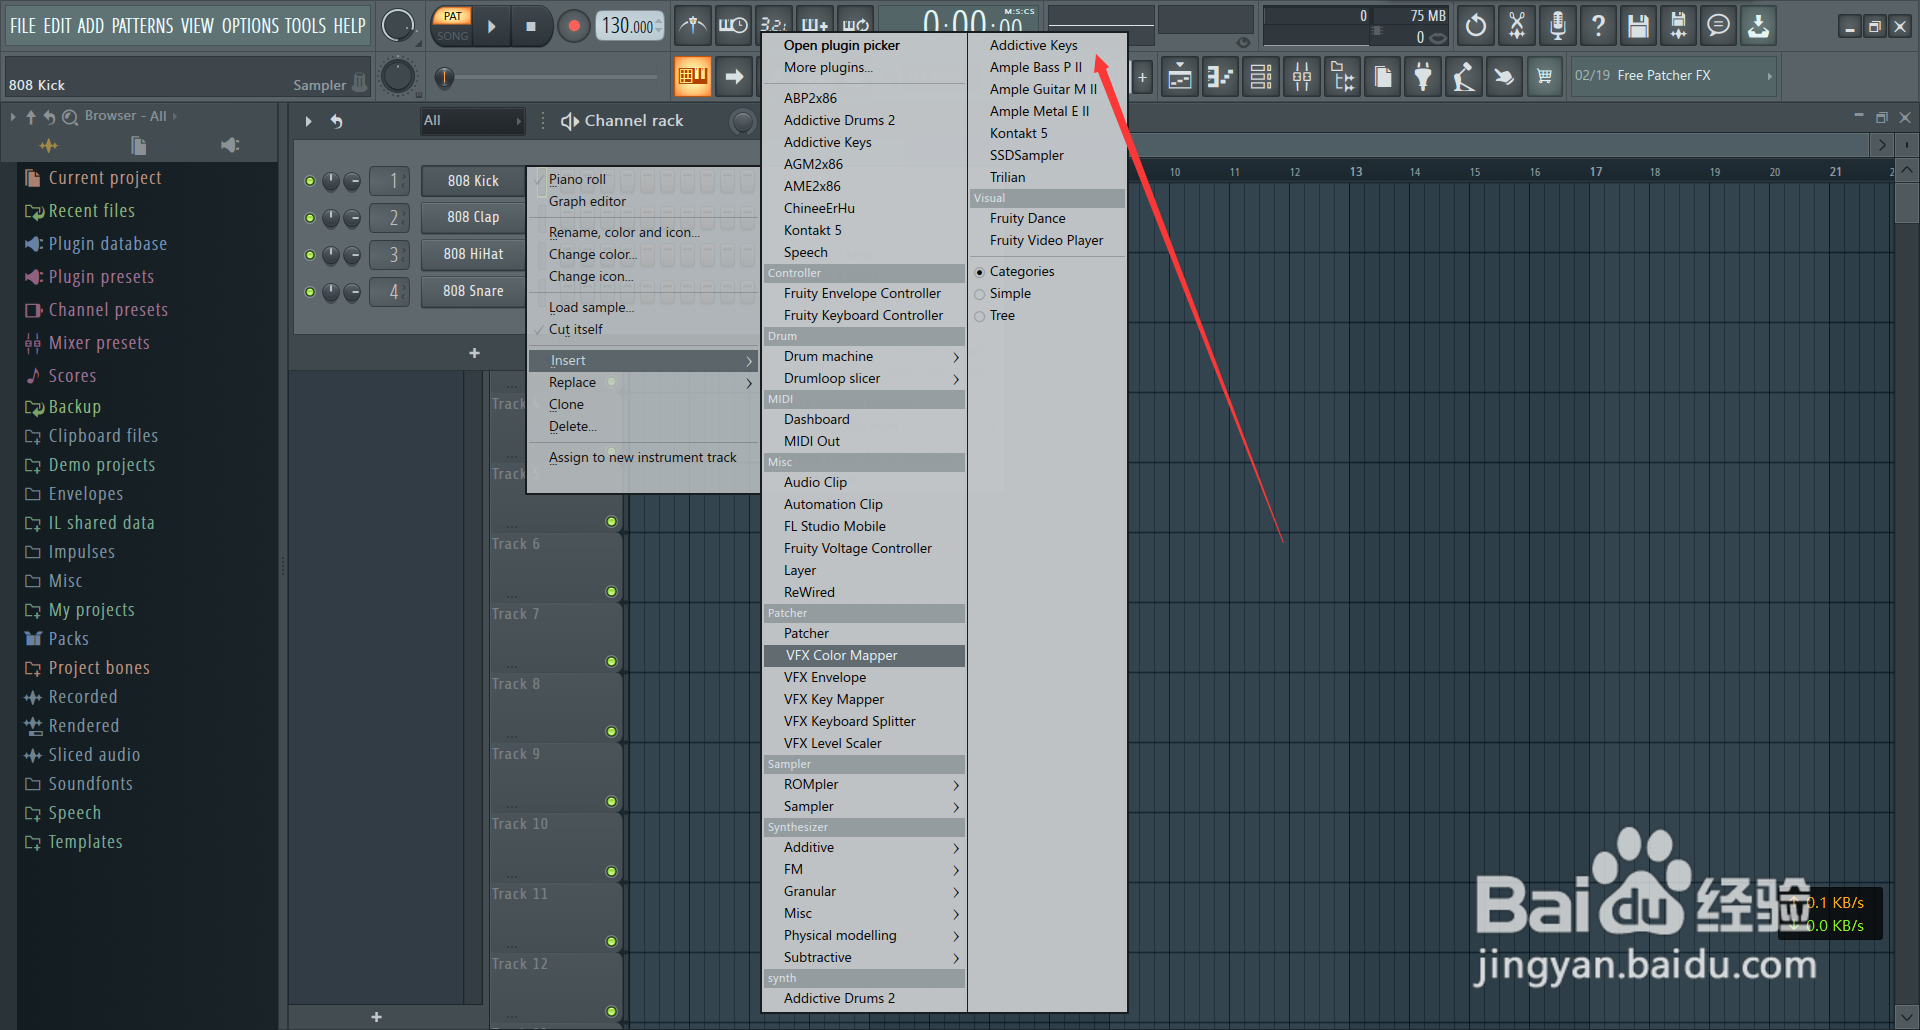Click the stop button in transport panel

[x=531, y=27]
